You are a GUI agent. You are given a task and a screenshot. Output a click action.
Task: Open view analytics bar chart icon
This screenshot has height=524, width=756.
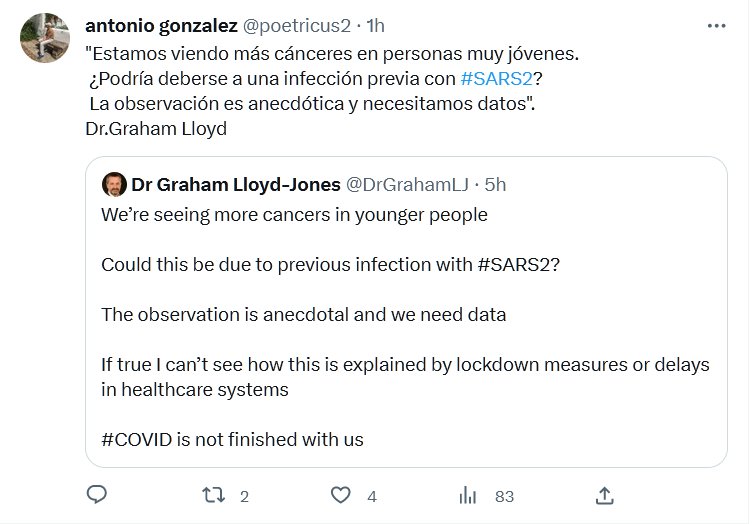coord(467,495)
